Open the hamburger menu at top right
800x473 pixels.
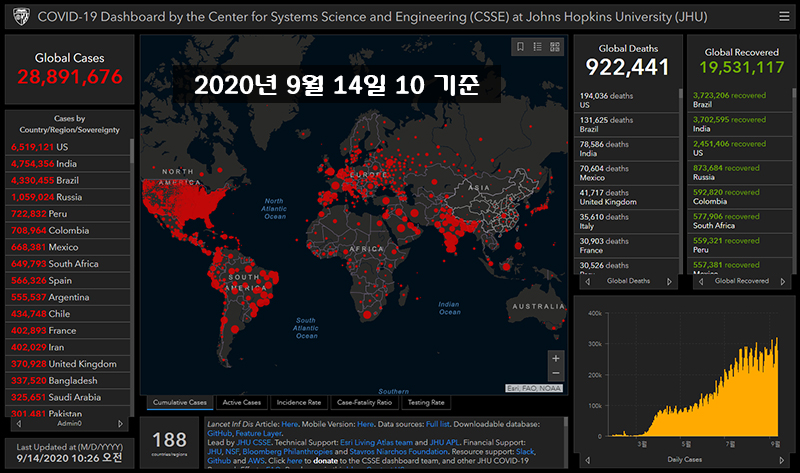point(784,17)
